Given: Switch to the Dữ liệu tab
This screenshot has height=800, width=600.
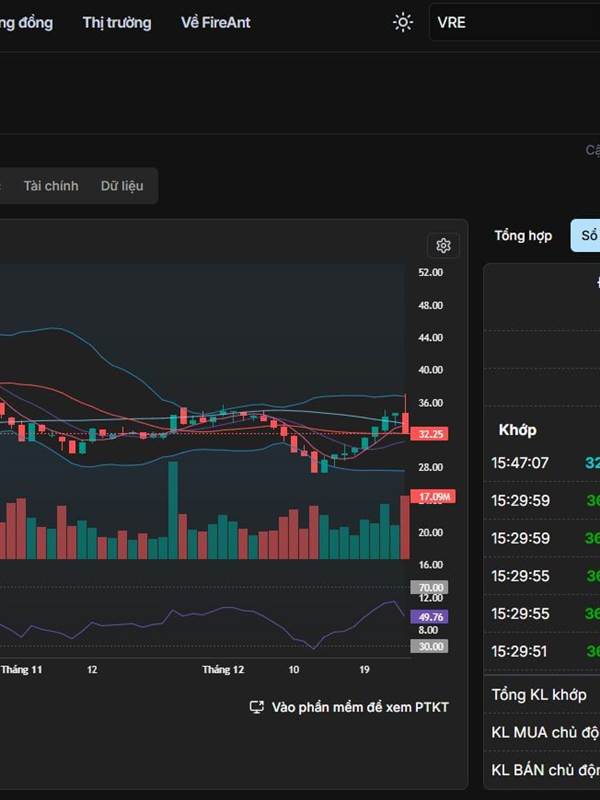Looking at the screenshot, I should [x=122, y=186].
